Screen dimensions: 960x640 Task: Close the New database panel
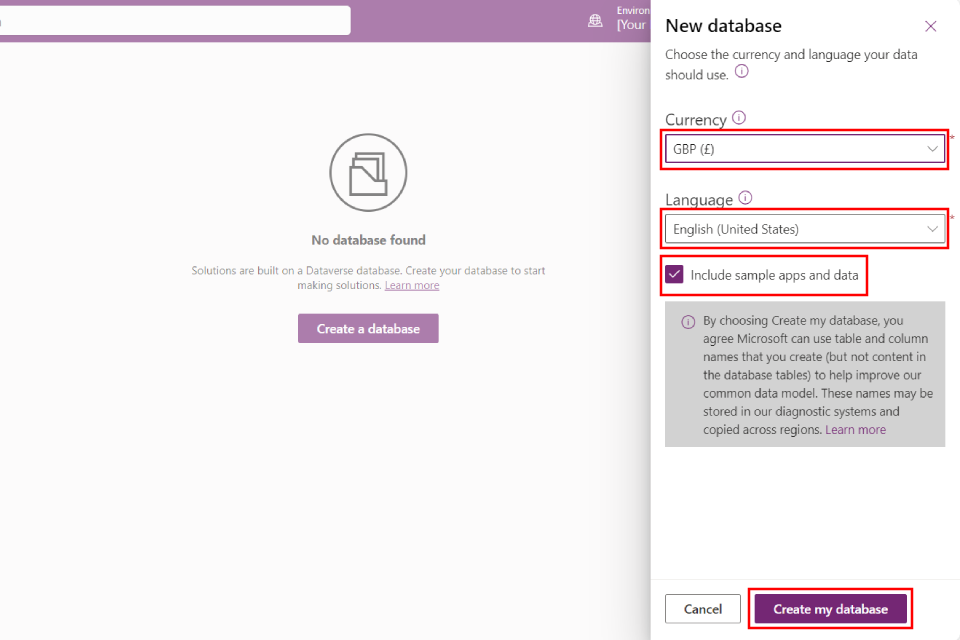(x=931, y=27)
